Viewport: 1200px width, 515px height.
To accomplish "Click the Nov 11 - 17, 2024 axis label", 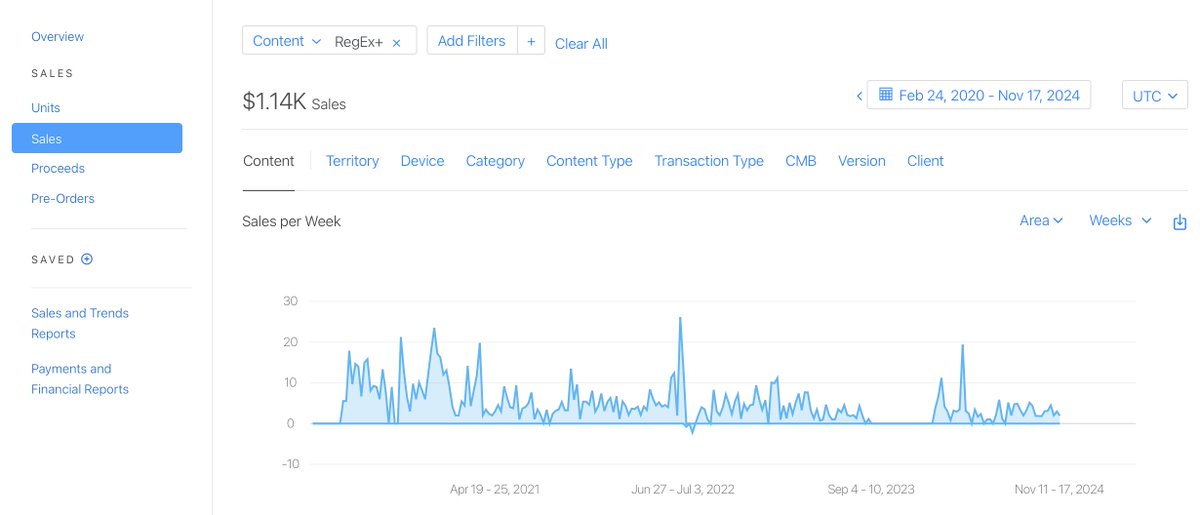I will pyautogui.click(x=1059, y=489).
